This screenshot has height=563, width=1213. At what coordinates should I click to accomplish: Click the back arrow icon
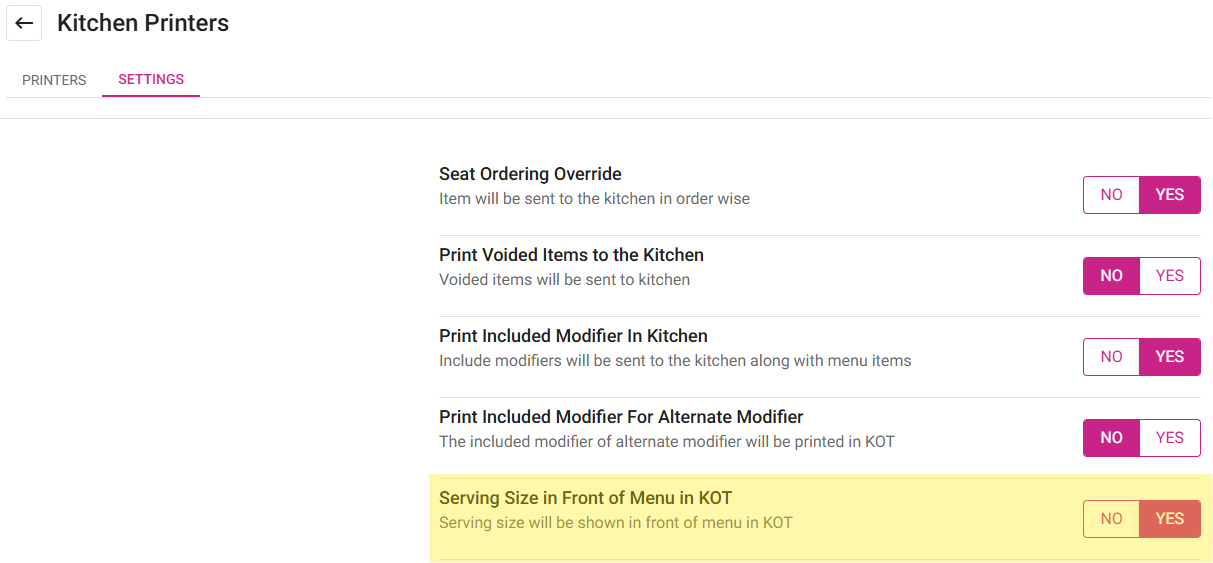click(x=24, y=23)
